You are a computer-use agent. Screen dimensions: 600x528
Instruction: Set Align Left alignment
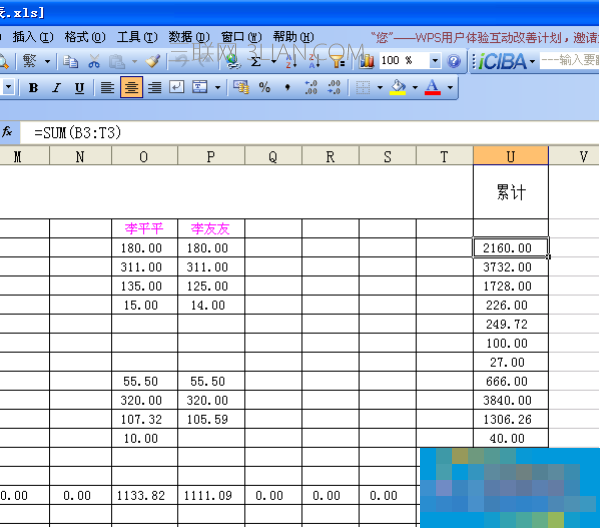(x=108, y=88)
